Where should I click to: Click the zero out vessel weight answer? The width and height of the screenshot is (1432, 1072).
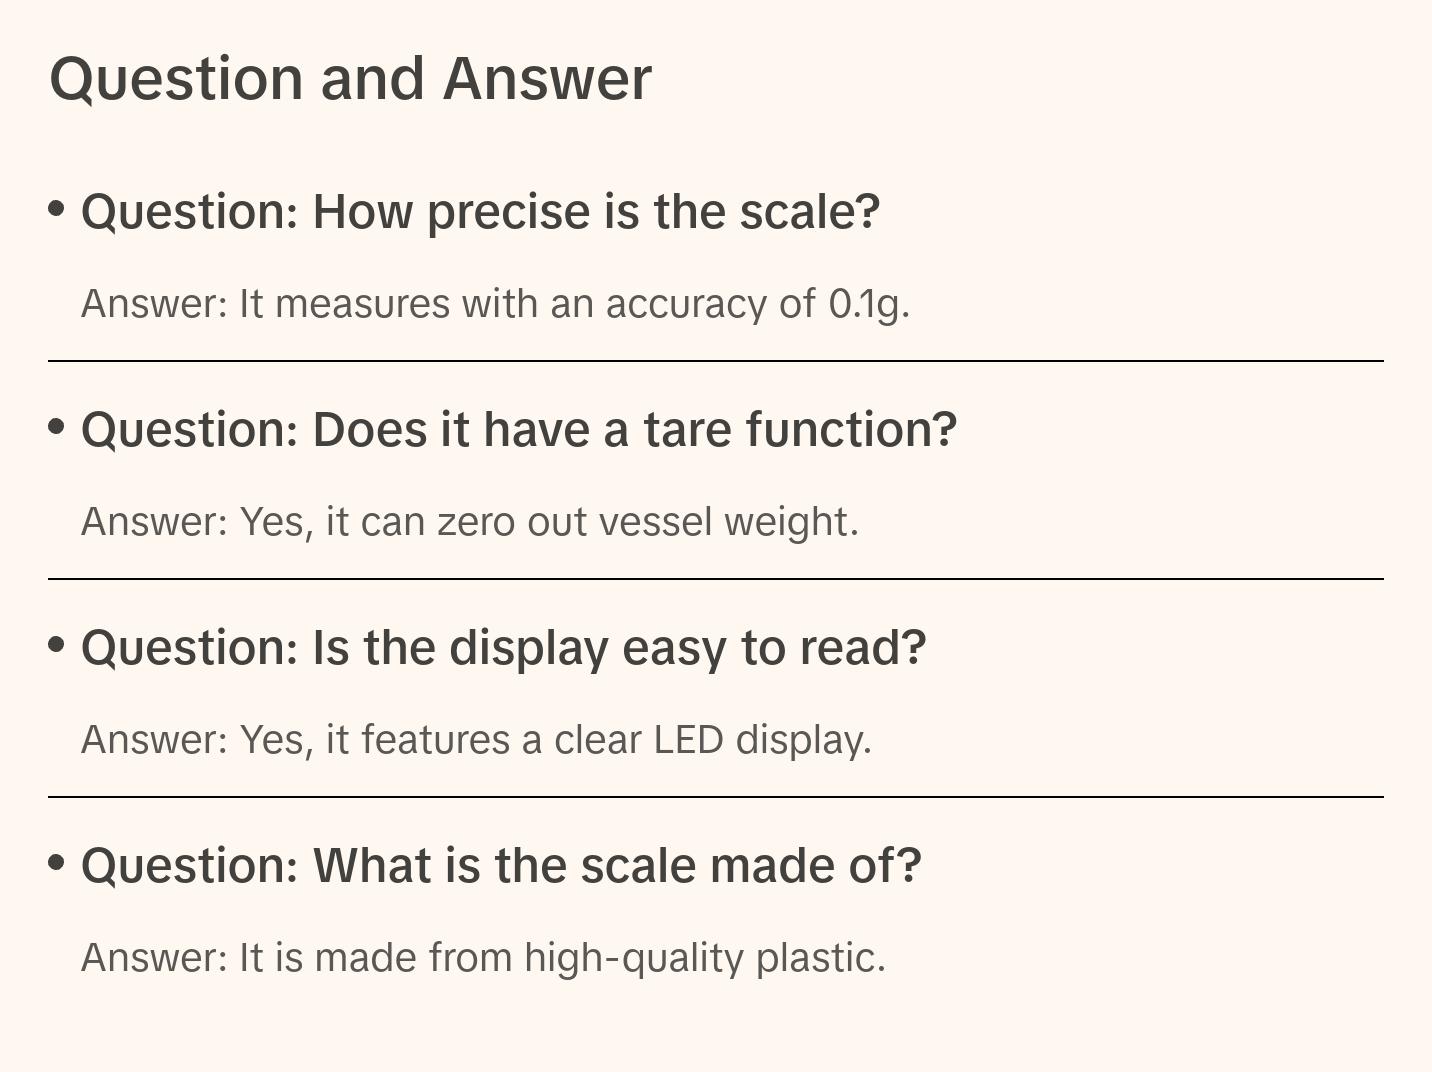click(x=469, y=522)
